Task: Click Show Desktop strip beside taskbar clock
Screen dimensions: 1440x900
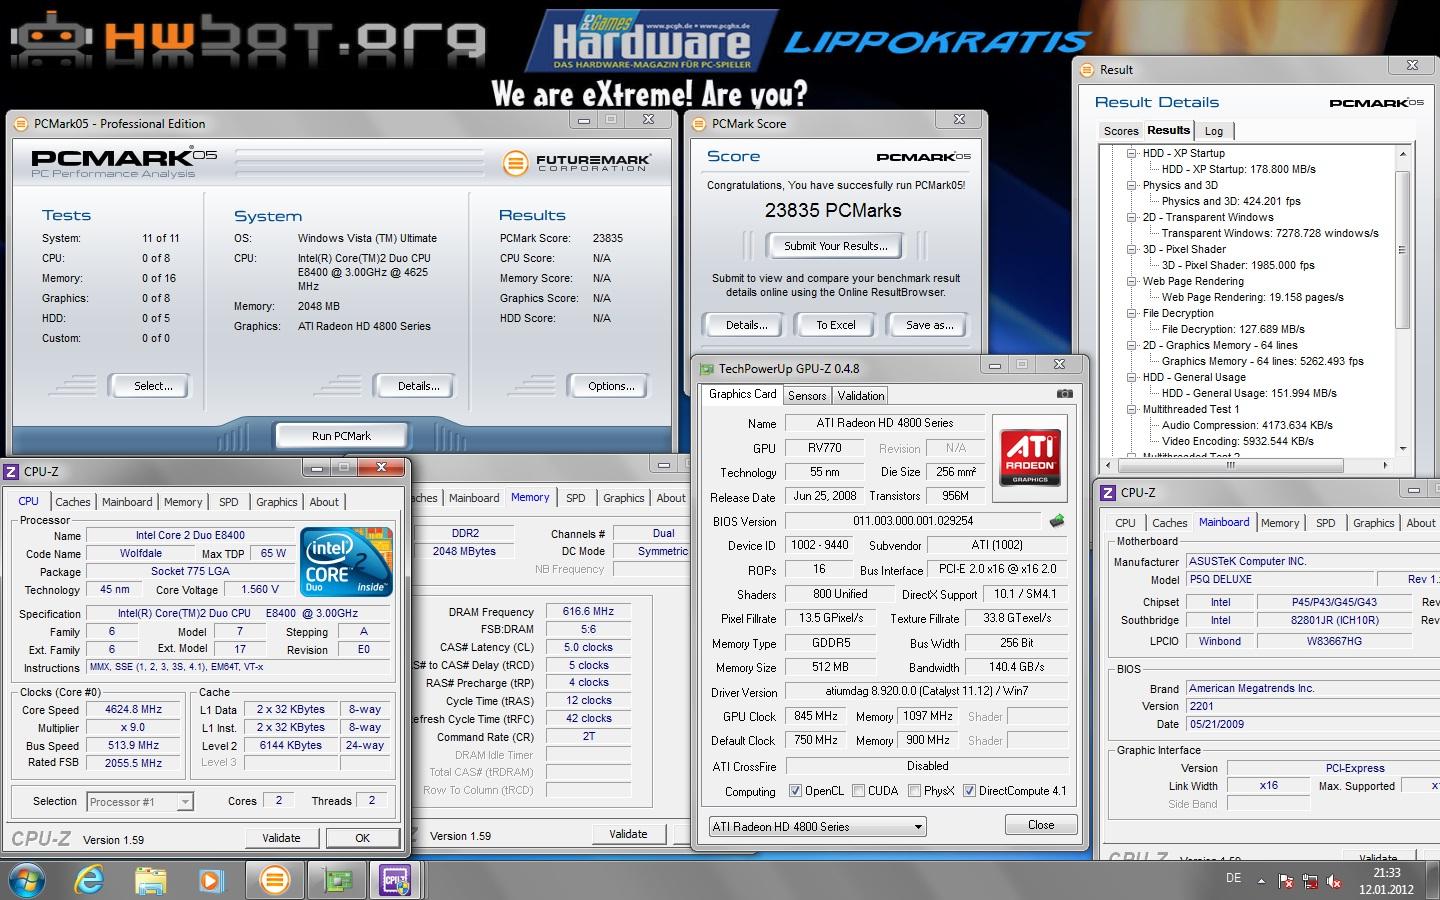Action: [x=1434, y=880]
